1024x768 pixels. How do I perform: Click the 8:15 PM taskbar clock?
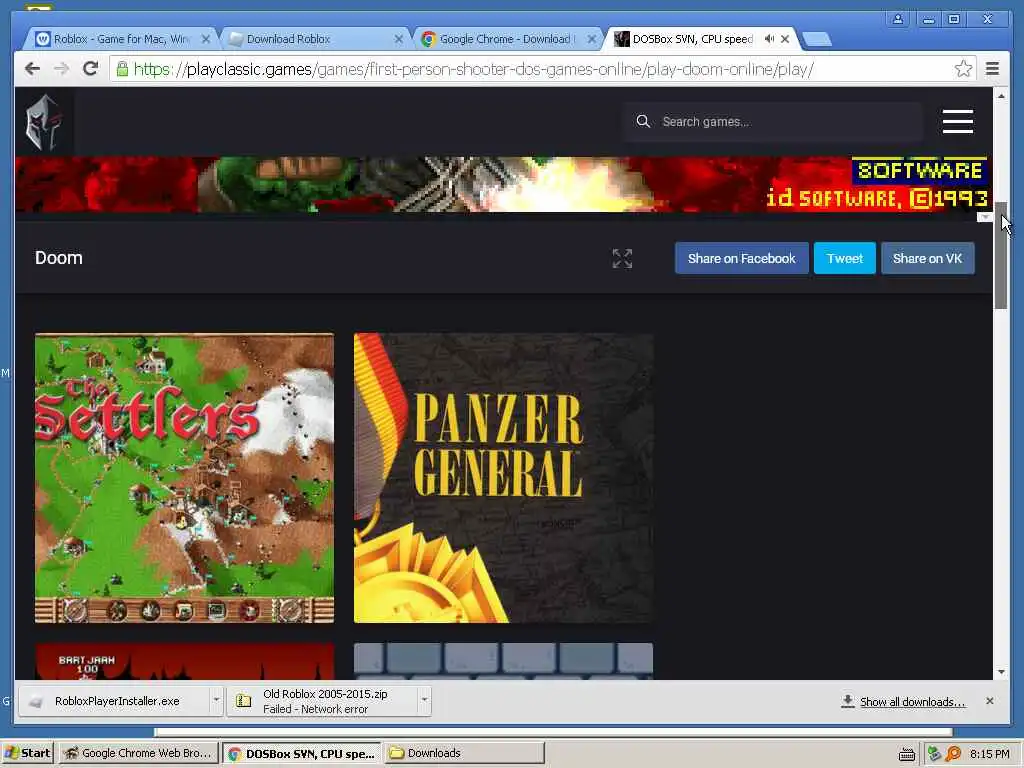coord(989,754)
